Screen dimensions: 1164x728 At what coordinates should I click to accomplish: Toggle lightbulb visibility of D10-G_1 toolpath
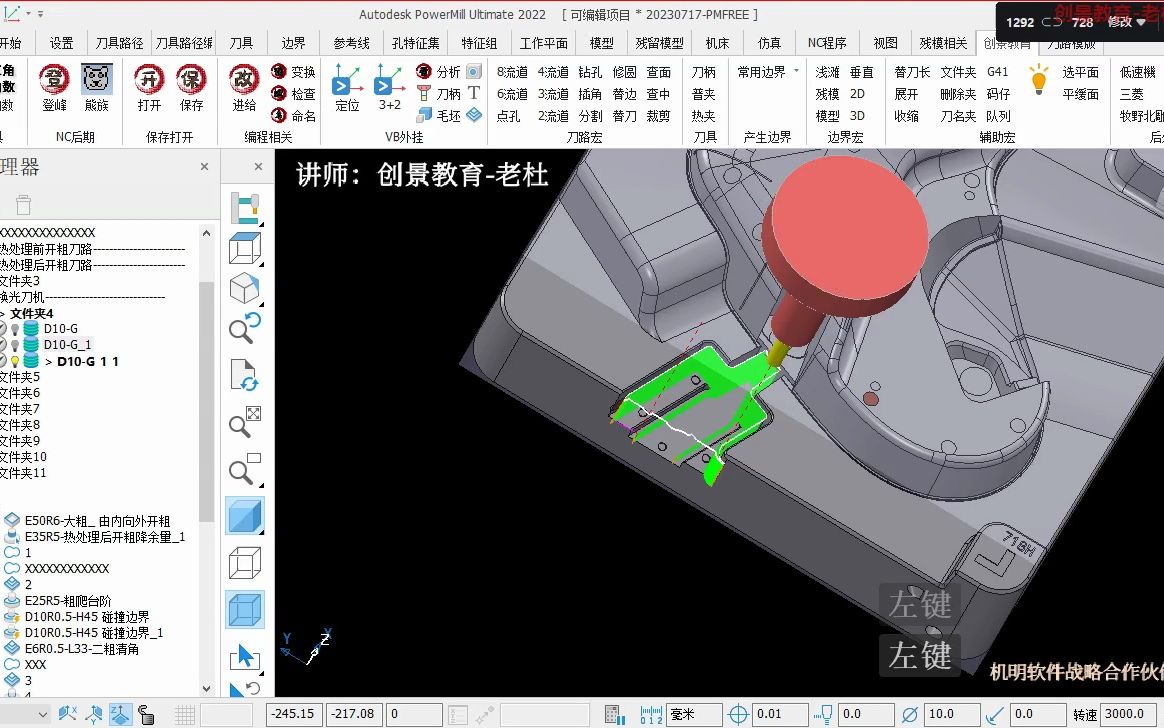click(15, 345)
